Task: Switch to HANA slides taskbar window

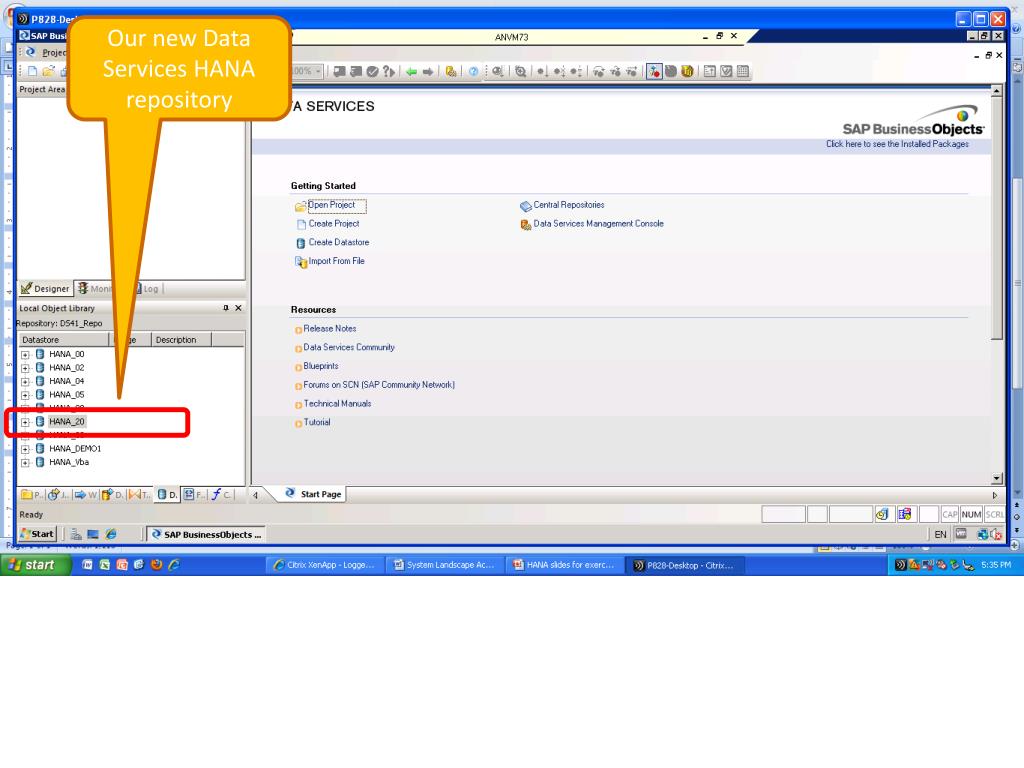Action: coord(564,565)
